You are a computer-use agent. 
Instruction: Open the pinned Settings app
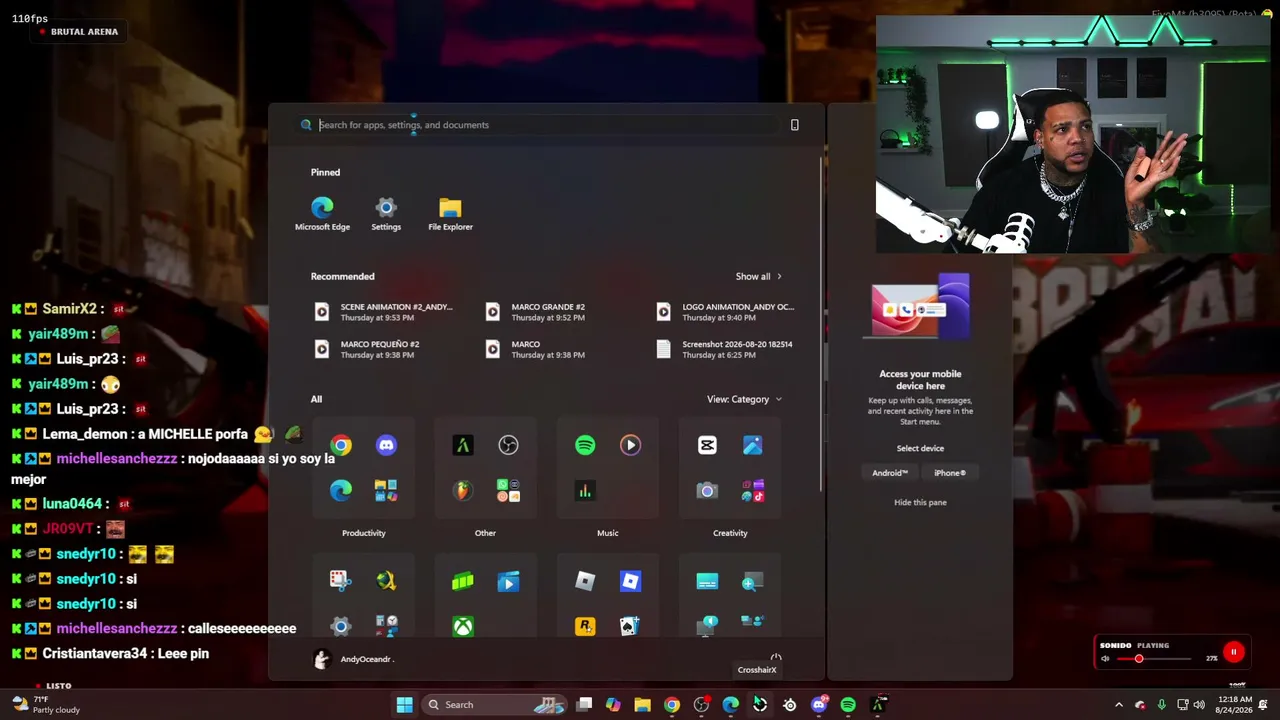[386, 214]
